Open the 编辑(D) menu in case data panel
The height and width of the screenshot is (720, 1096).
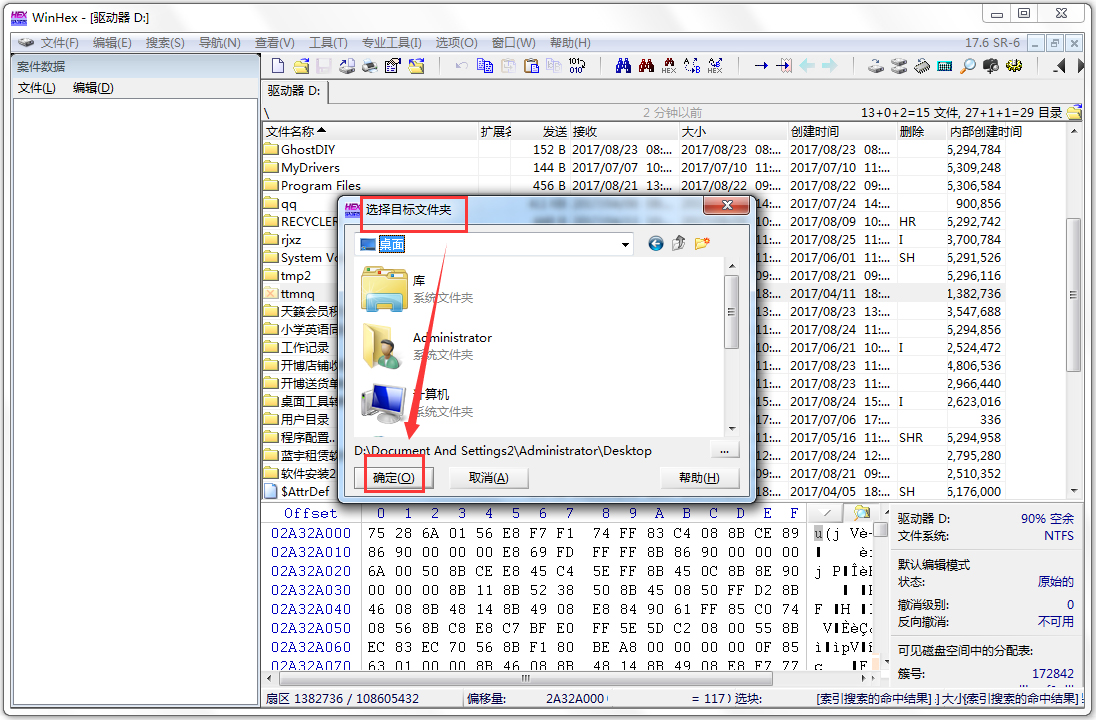click(93, 87)
